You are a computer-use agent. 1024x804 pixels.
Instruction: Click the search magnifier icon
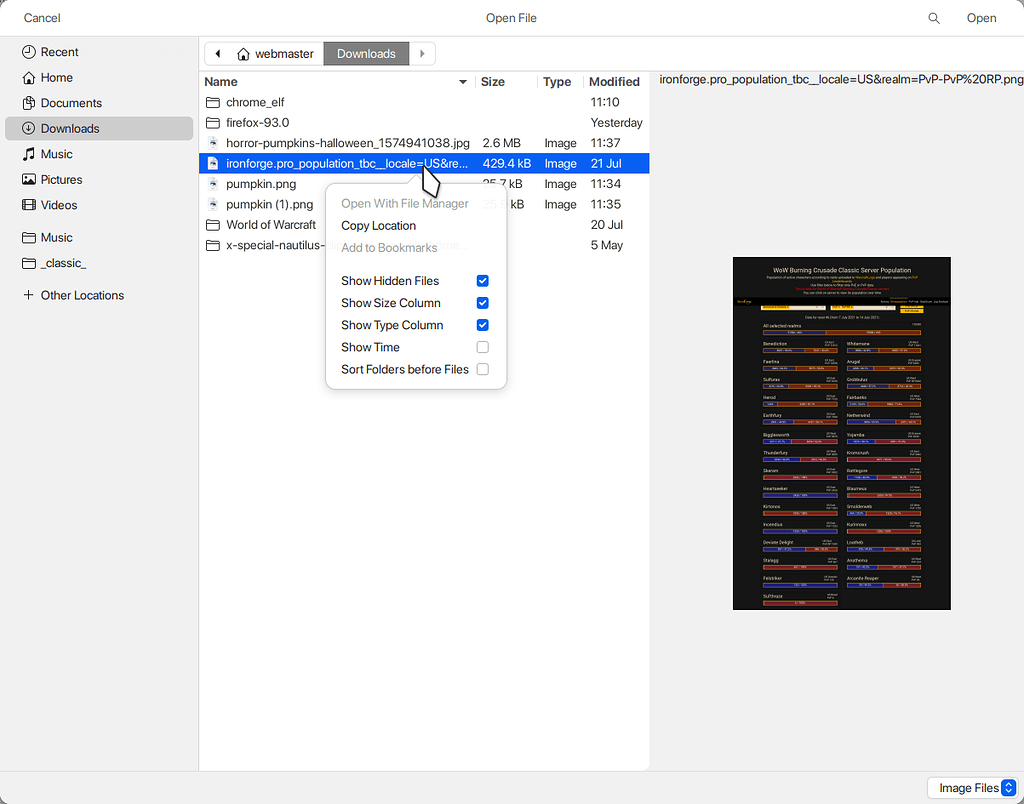coord(934,18)
